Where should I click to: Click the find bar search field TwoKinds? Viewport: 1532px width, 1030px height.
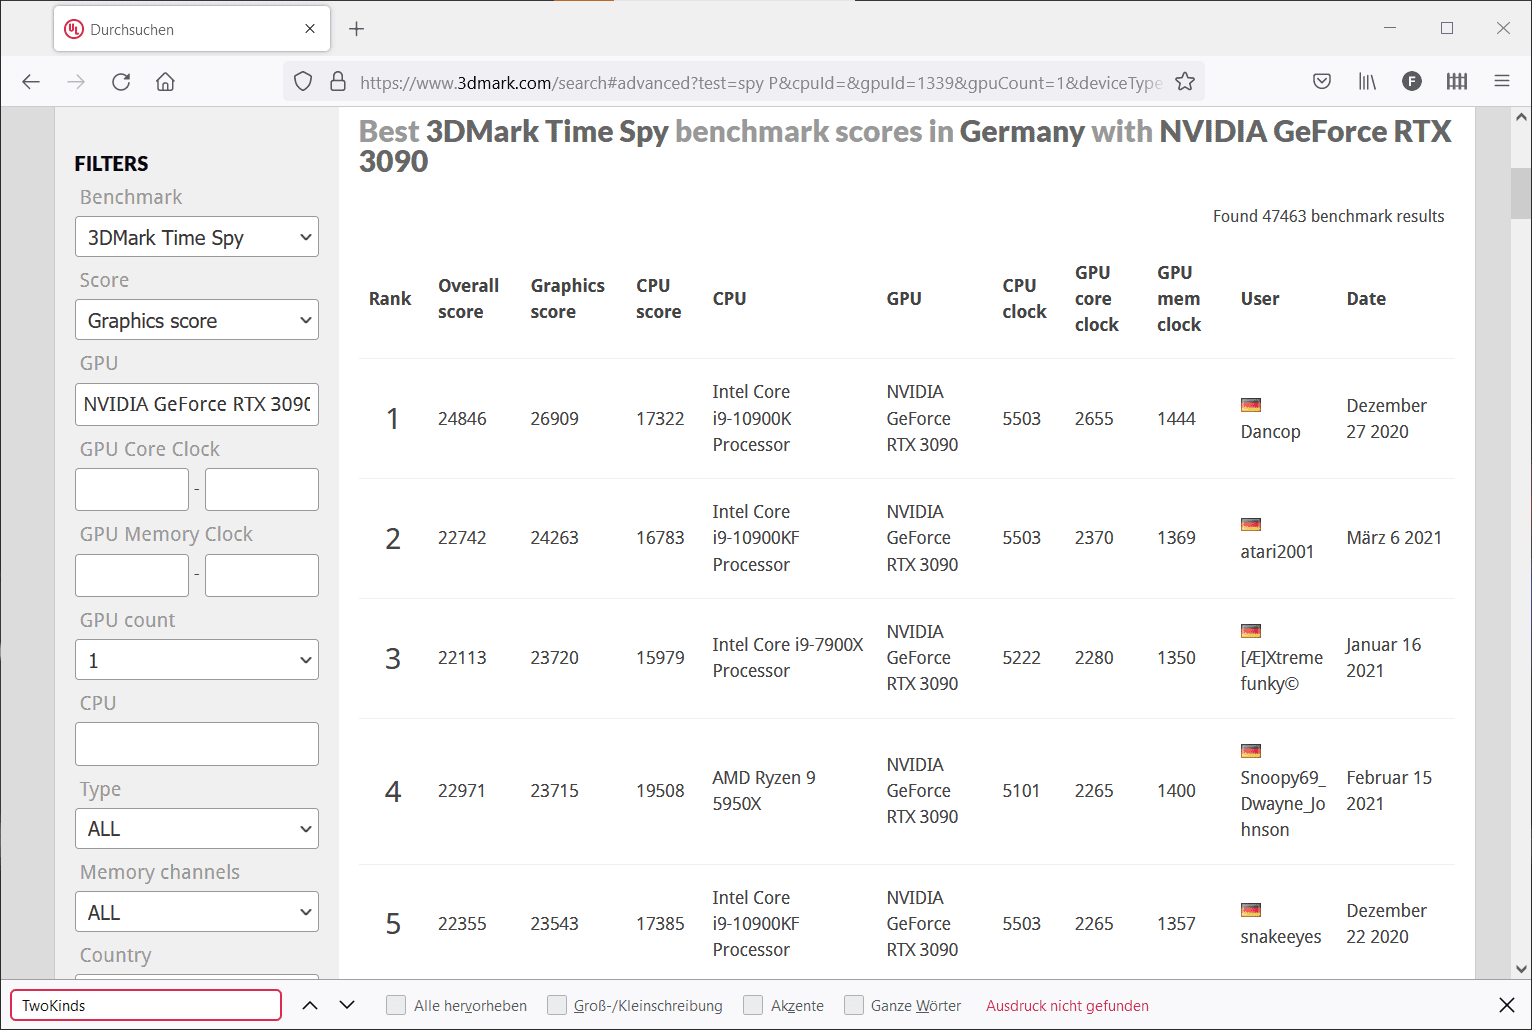click(146, 1005)
